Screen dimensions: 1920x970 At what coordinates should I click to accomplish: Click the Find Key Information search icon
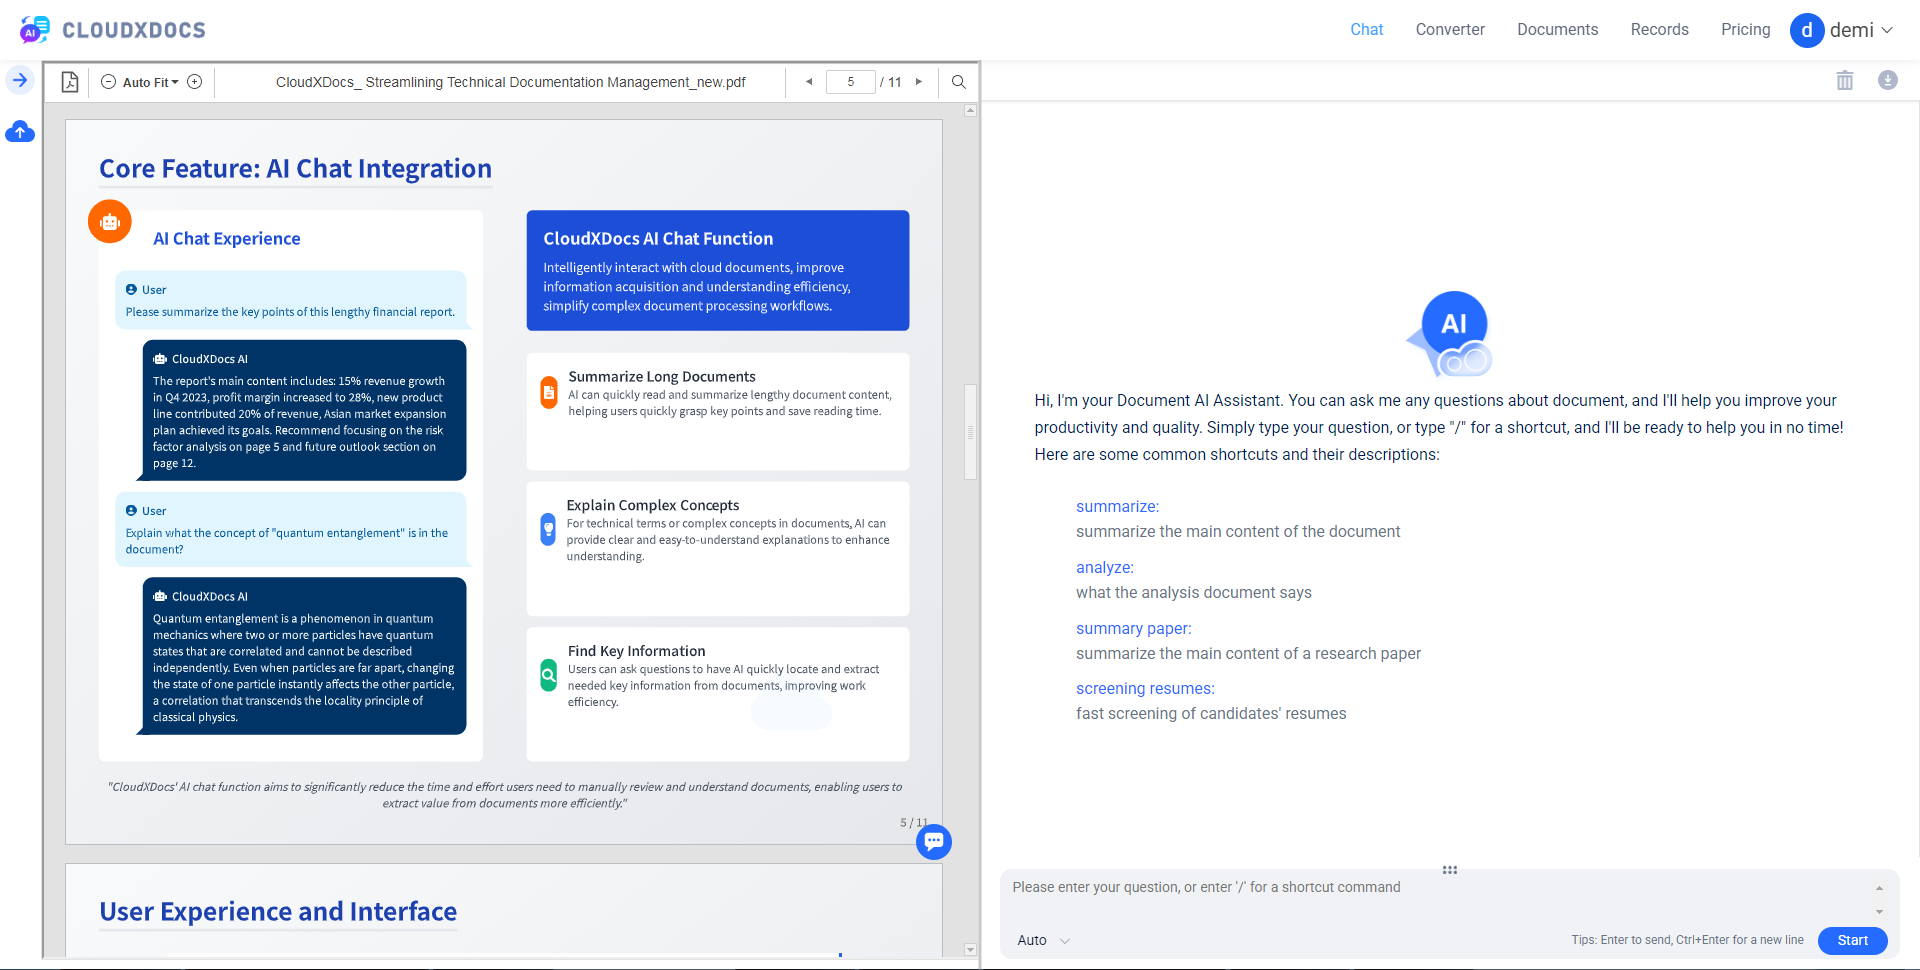(549, 675)
